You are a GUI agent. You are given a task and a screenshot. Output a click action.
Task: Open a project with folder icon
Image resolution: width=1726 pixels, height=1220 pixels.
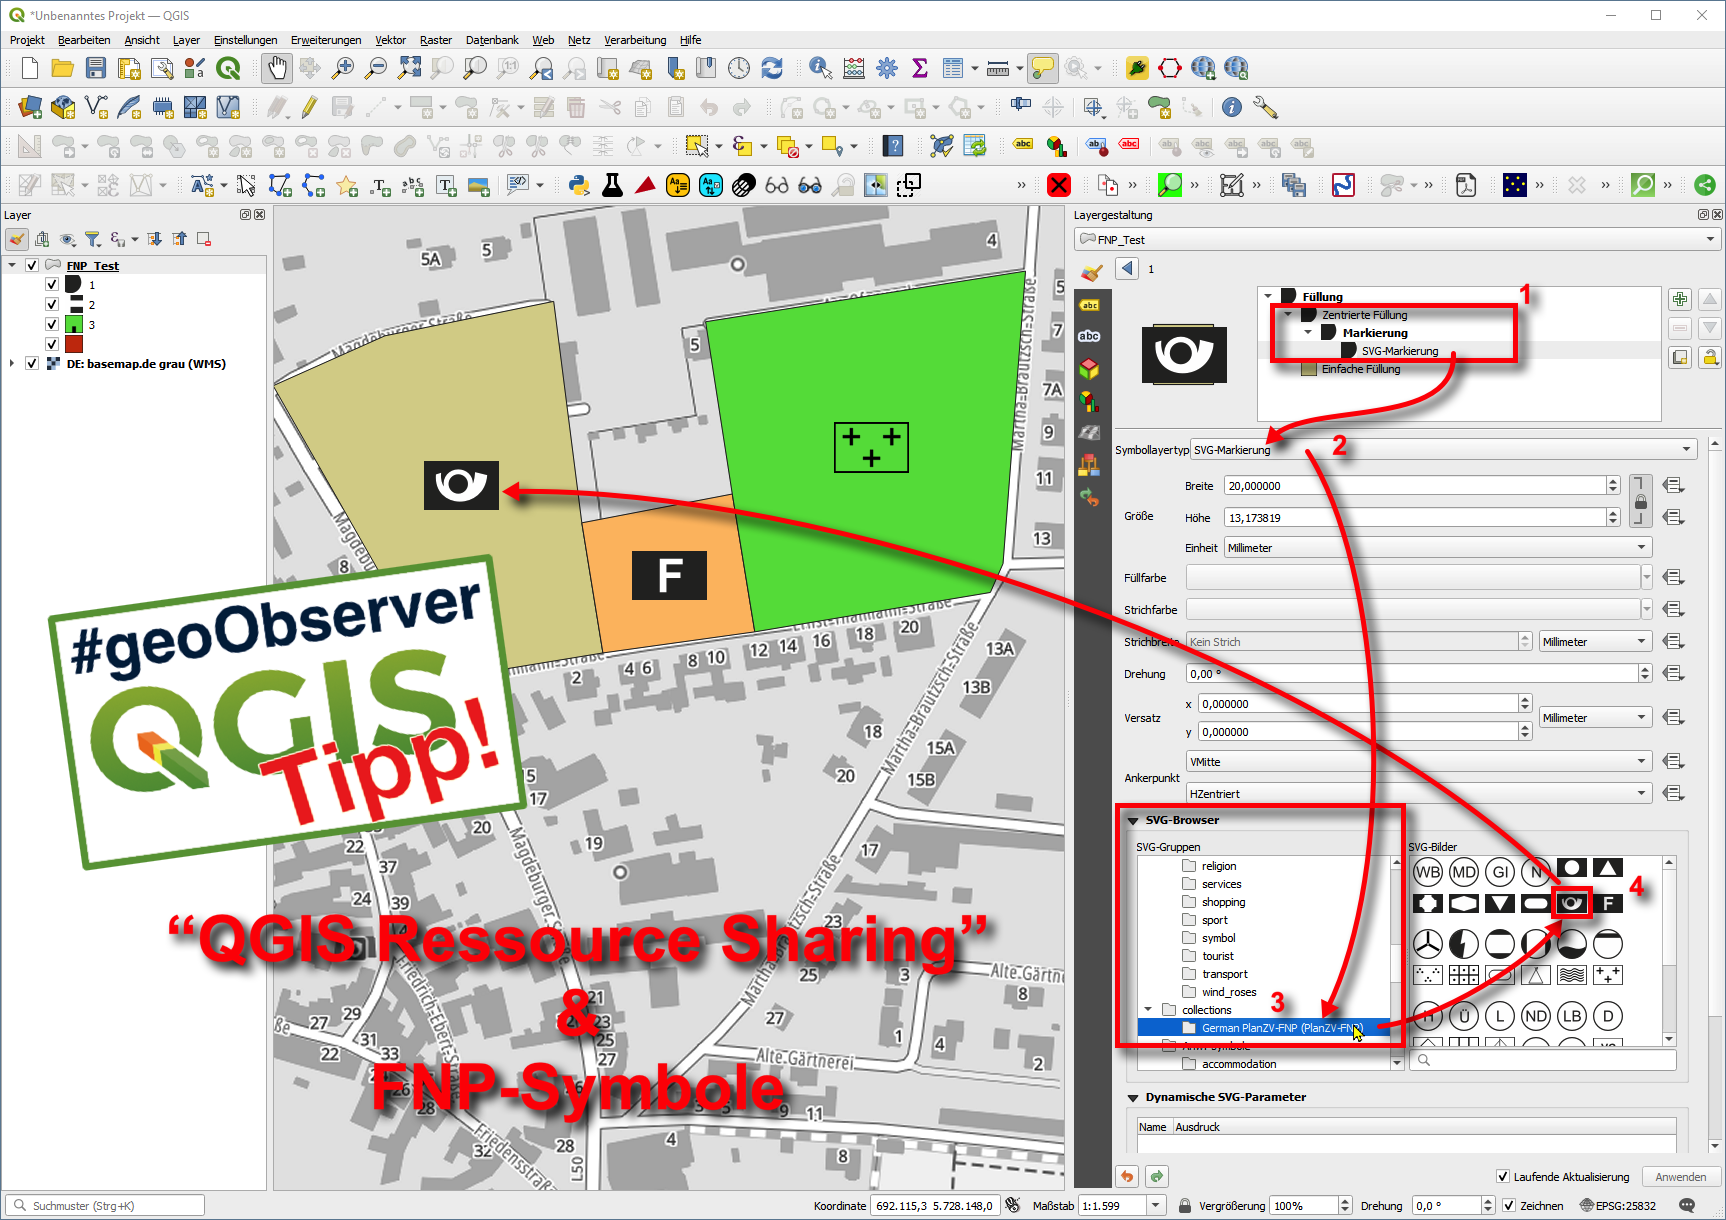click(63, 68)
